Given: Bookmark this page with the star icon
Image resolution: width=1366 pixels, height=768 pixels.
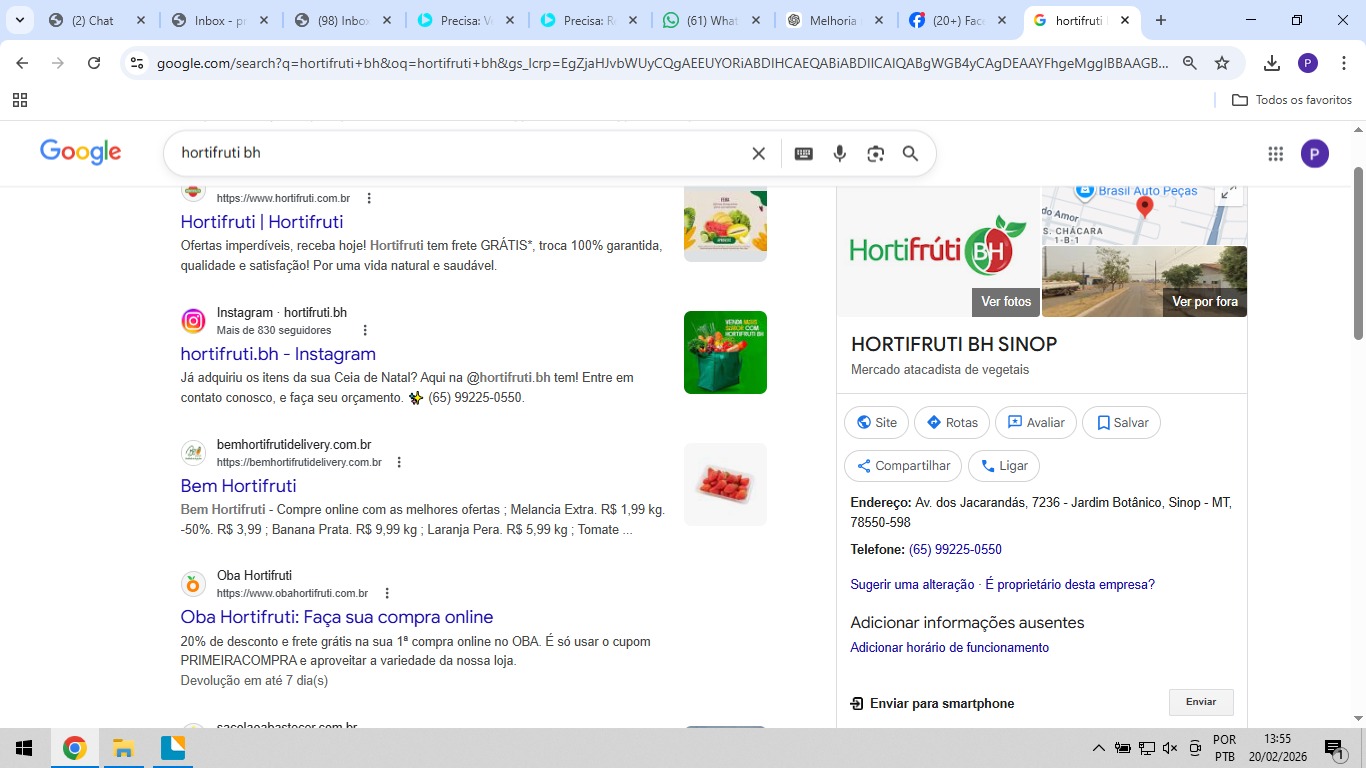Looking at the screenshot, I should 1222,63.
